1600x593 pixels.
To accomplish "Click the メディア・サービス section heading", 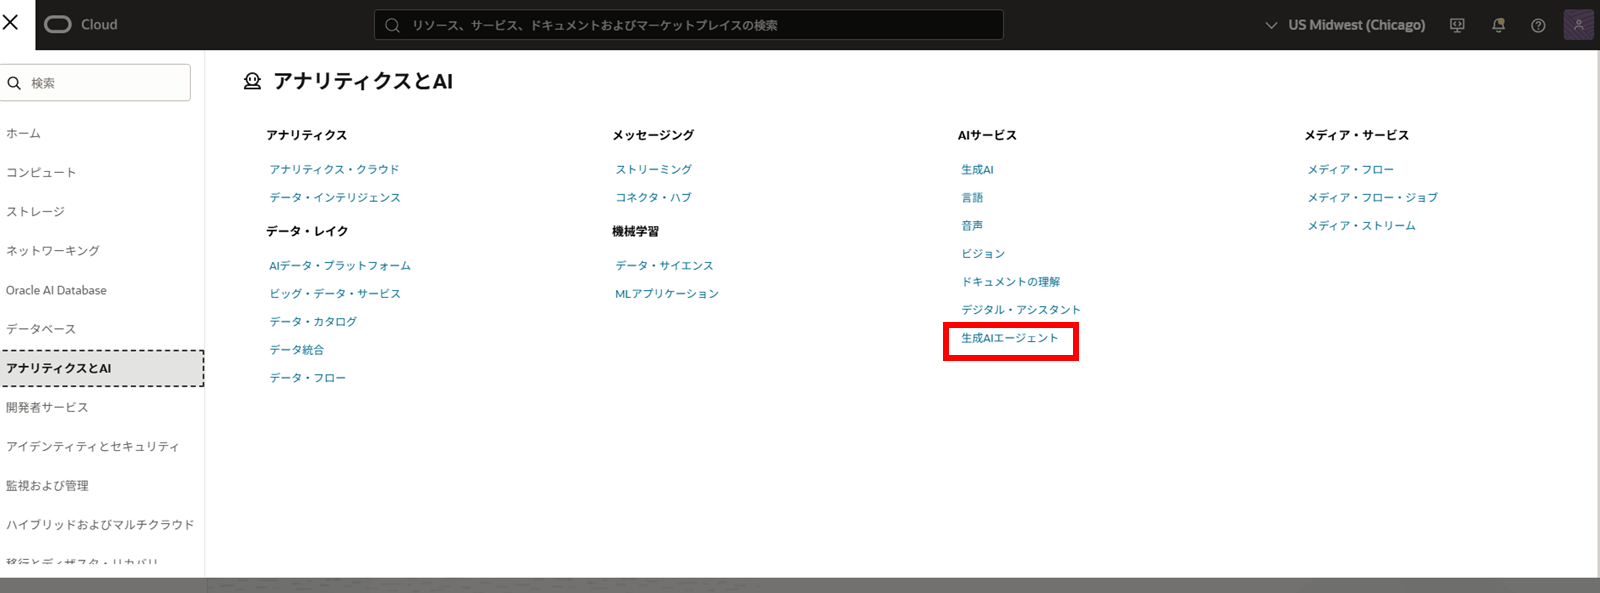I will point(1357,135).
